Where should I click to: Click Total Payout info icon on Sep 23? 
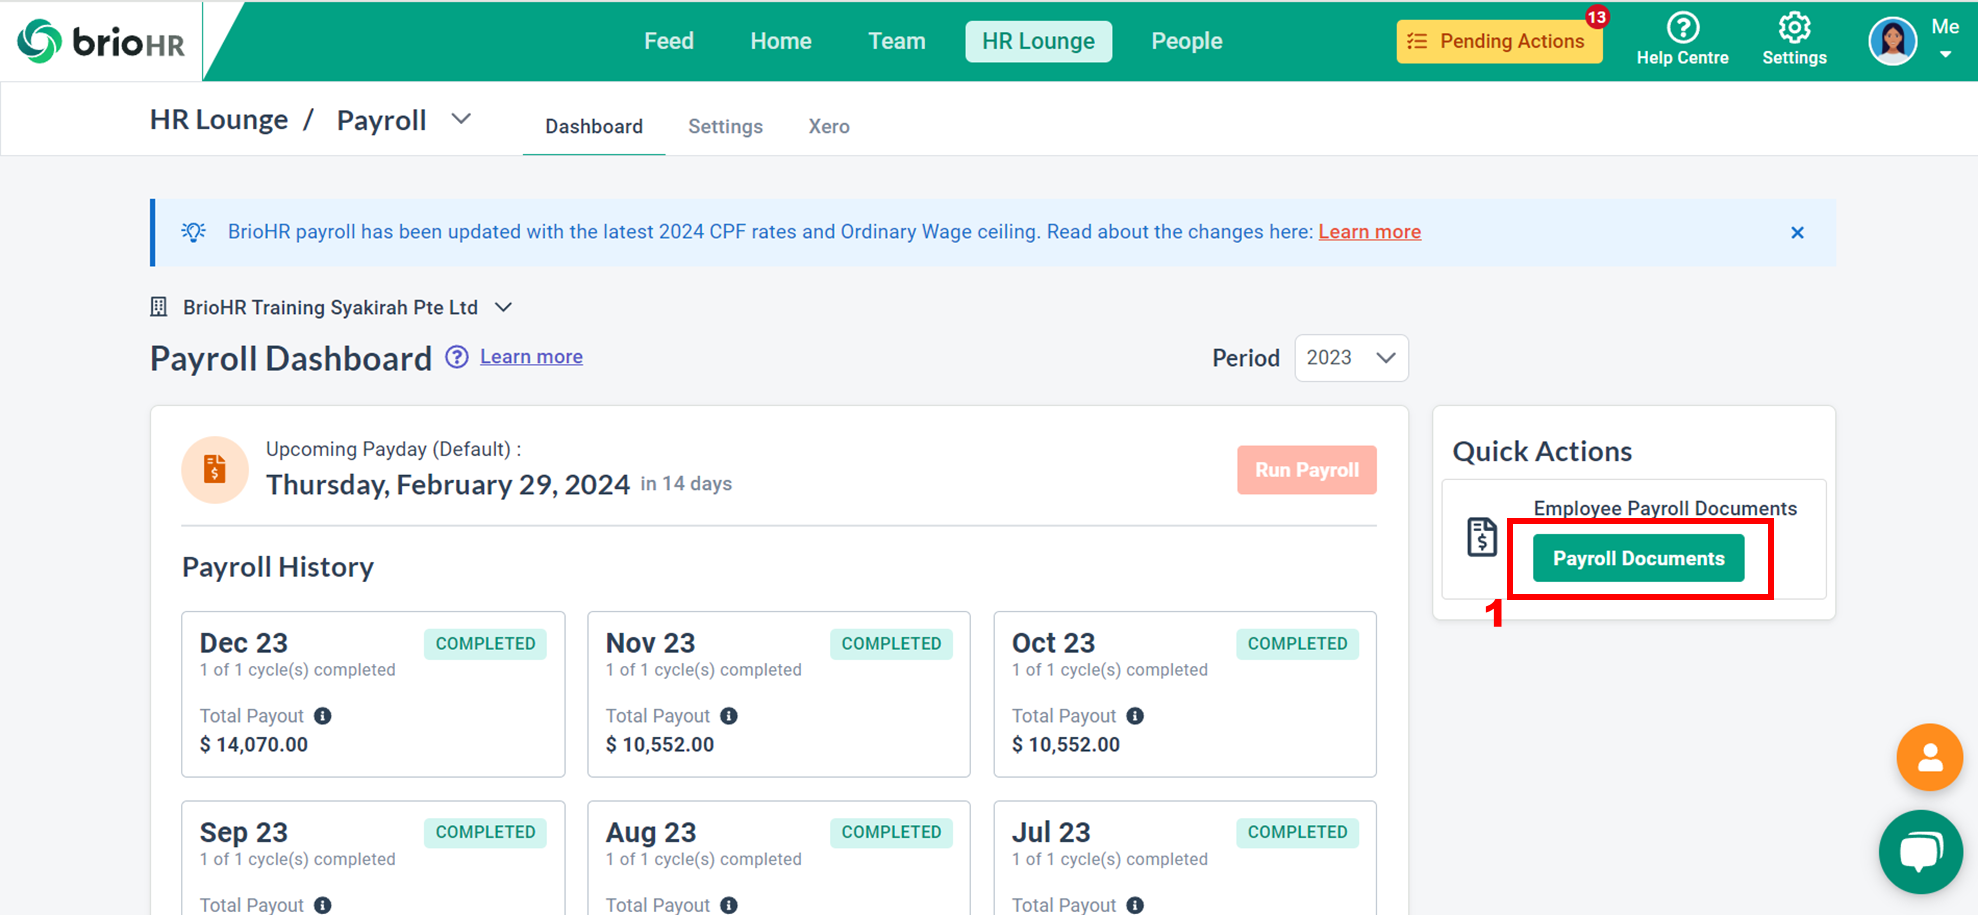pyautogui.click(x=323, y=905)
